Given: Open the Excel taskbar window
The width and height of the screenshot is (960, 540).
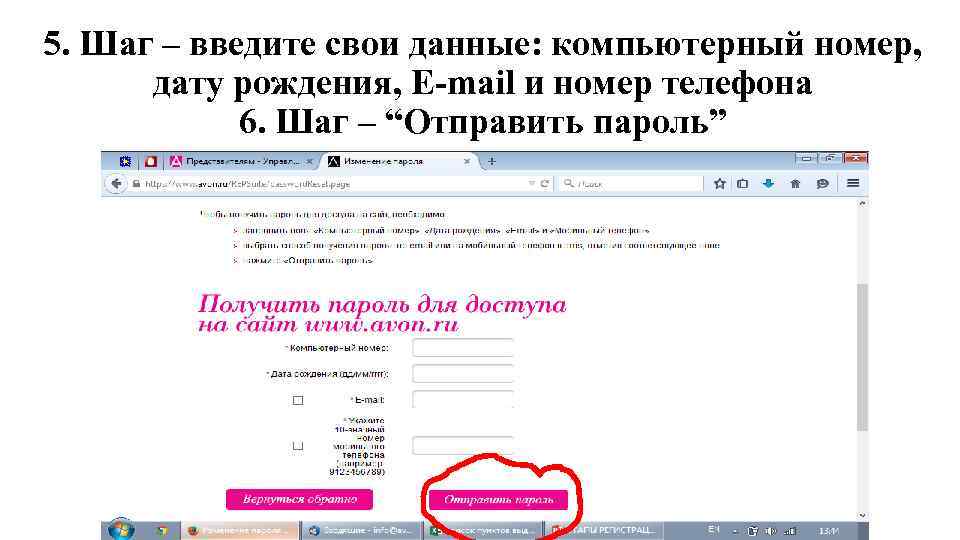Looking at the screenshot, I should coord(483,530).
